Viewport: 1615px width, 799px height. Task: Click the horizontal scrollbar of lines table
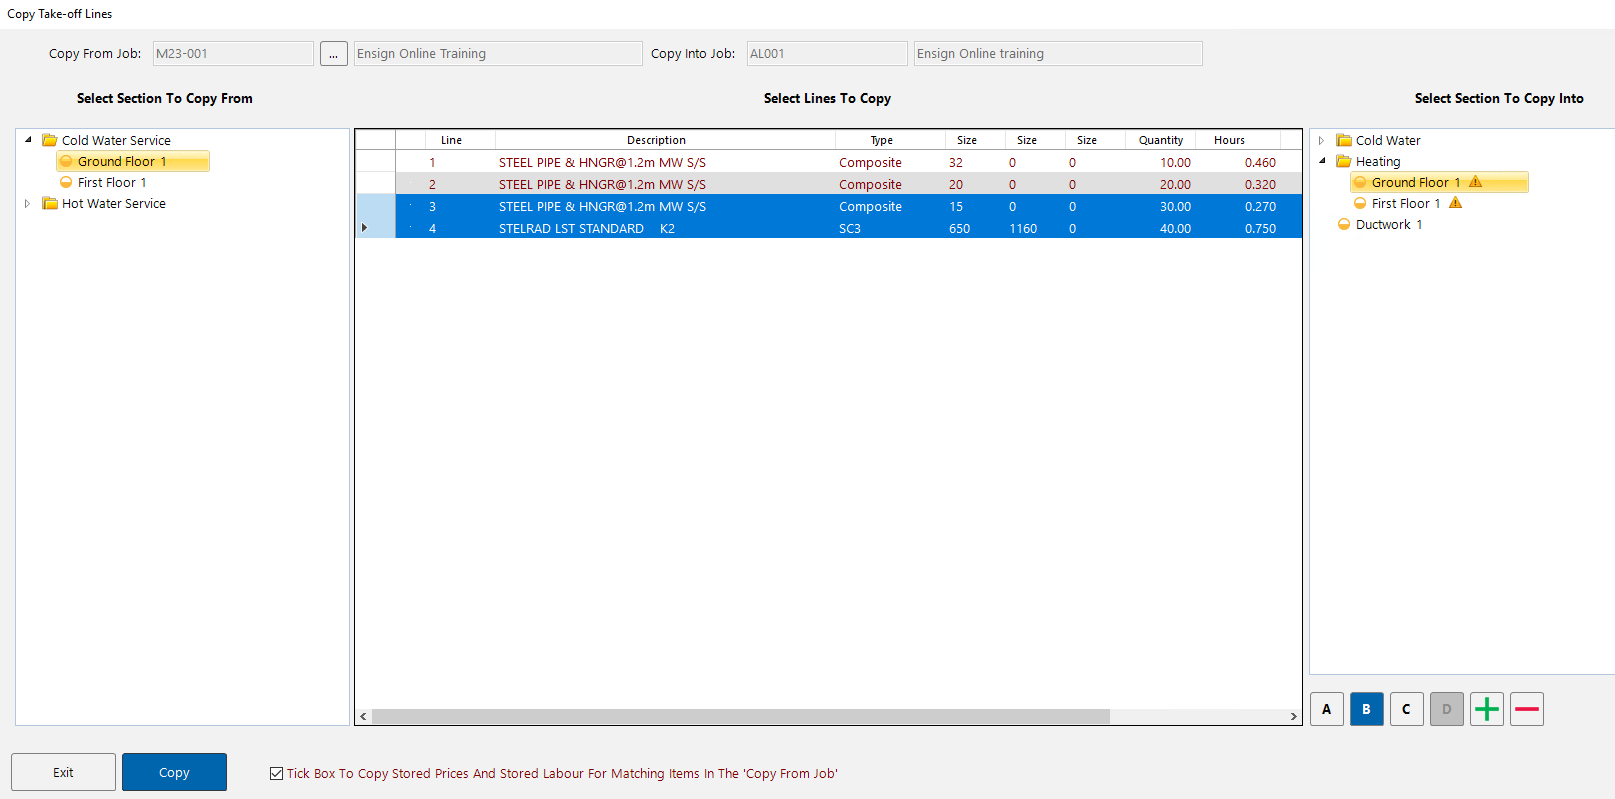click(x=741, y=716)
